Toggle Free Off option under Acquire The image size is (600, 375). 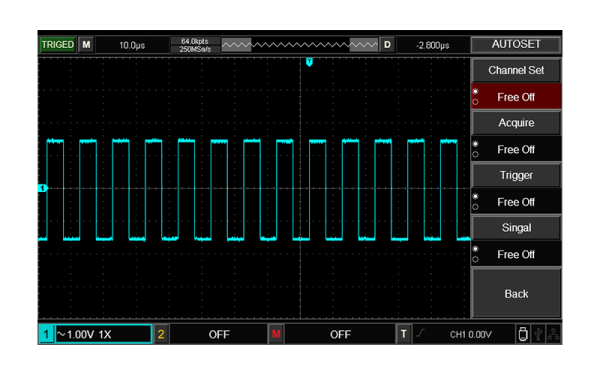[516, 149]
